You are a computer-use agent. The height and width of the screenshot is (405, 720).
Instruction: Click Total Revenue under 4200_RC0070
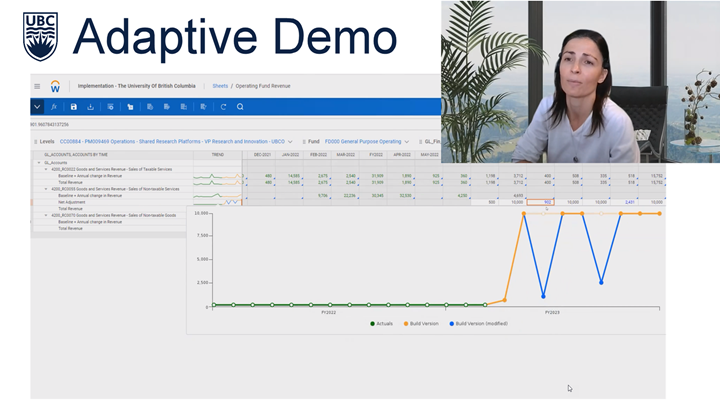70,228
